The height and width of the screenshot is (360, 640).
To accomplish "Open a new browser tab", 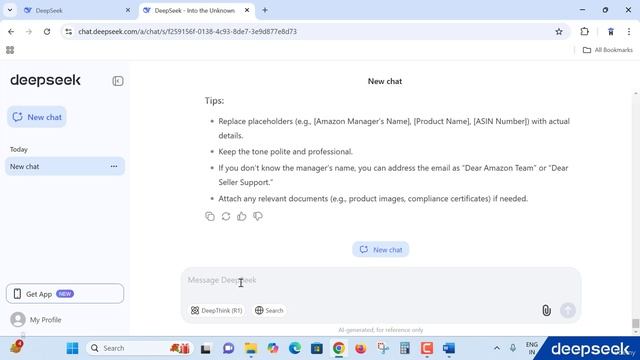I will [x=265, y=10].
